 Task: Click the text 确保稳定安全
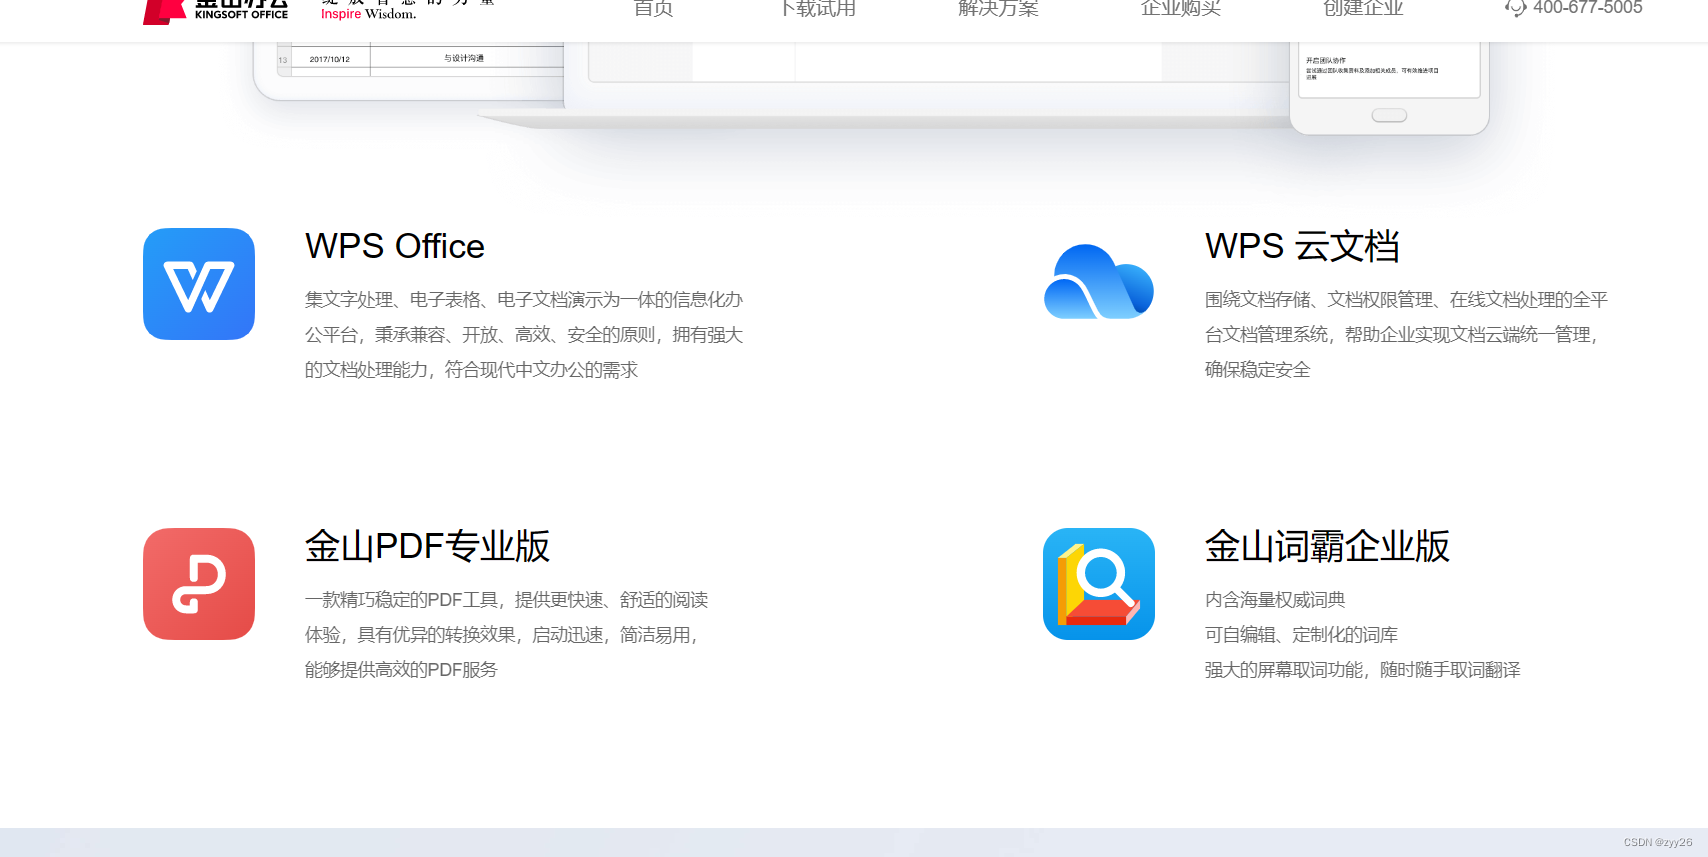tap(1258, 370)
